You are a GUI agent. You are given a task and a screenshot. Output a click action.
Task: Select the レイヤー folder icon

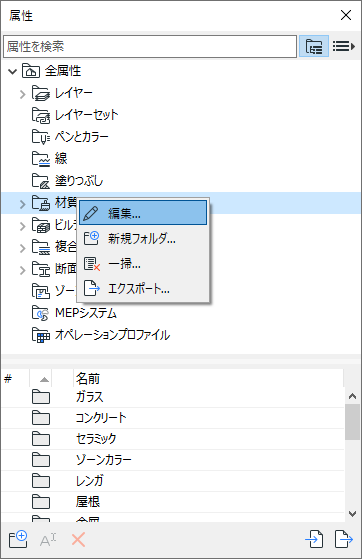41,93
